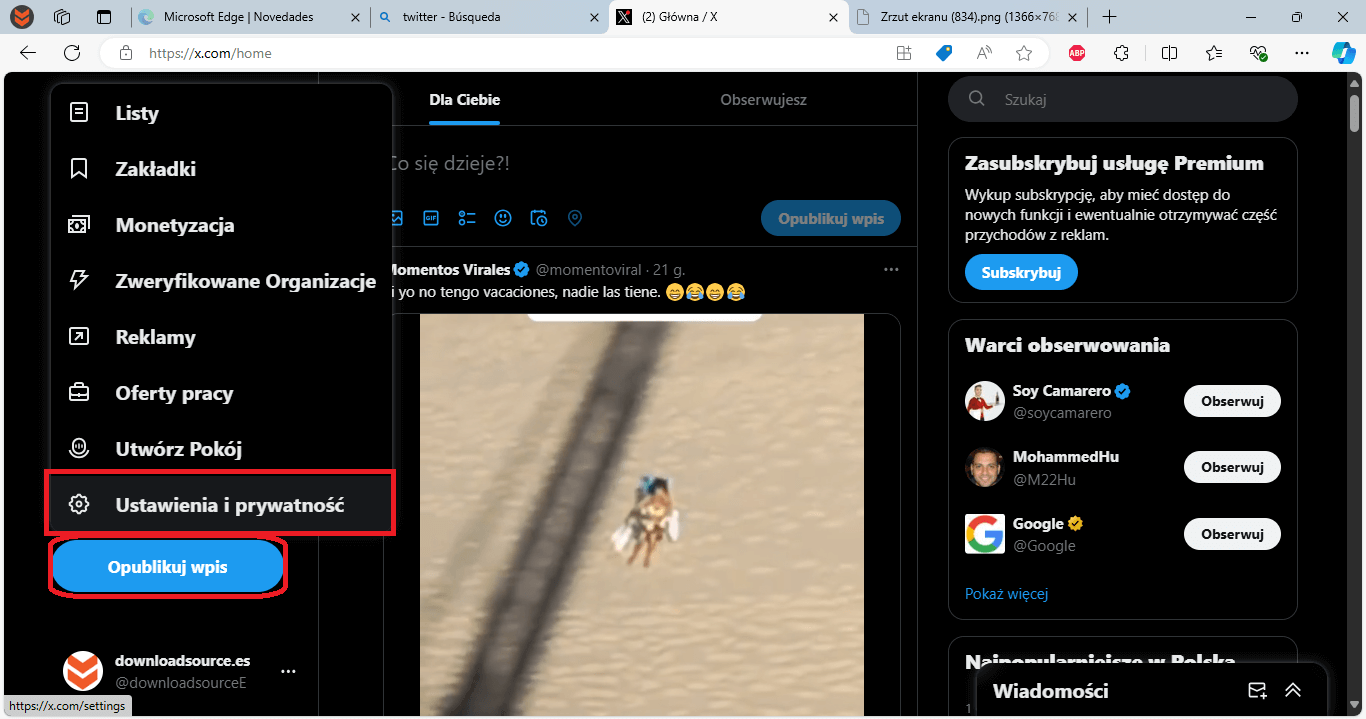Image resolution: width=1366 pixels, height=719 pixels.
Task: Open Zakładki bookmarks menu item
Action: [x=221, y=169]
